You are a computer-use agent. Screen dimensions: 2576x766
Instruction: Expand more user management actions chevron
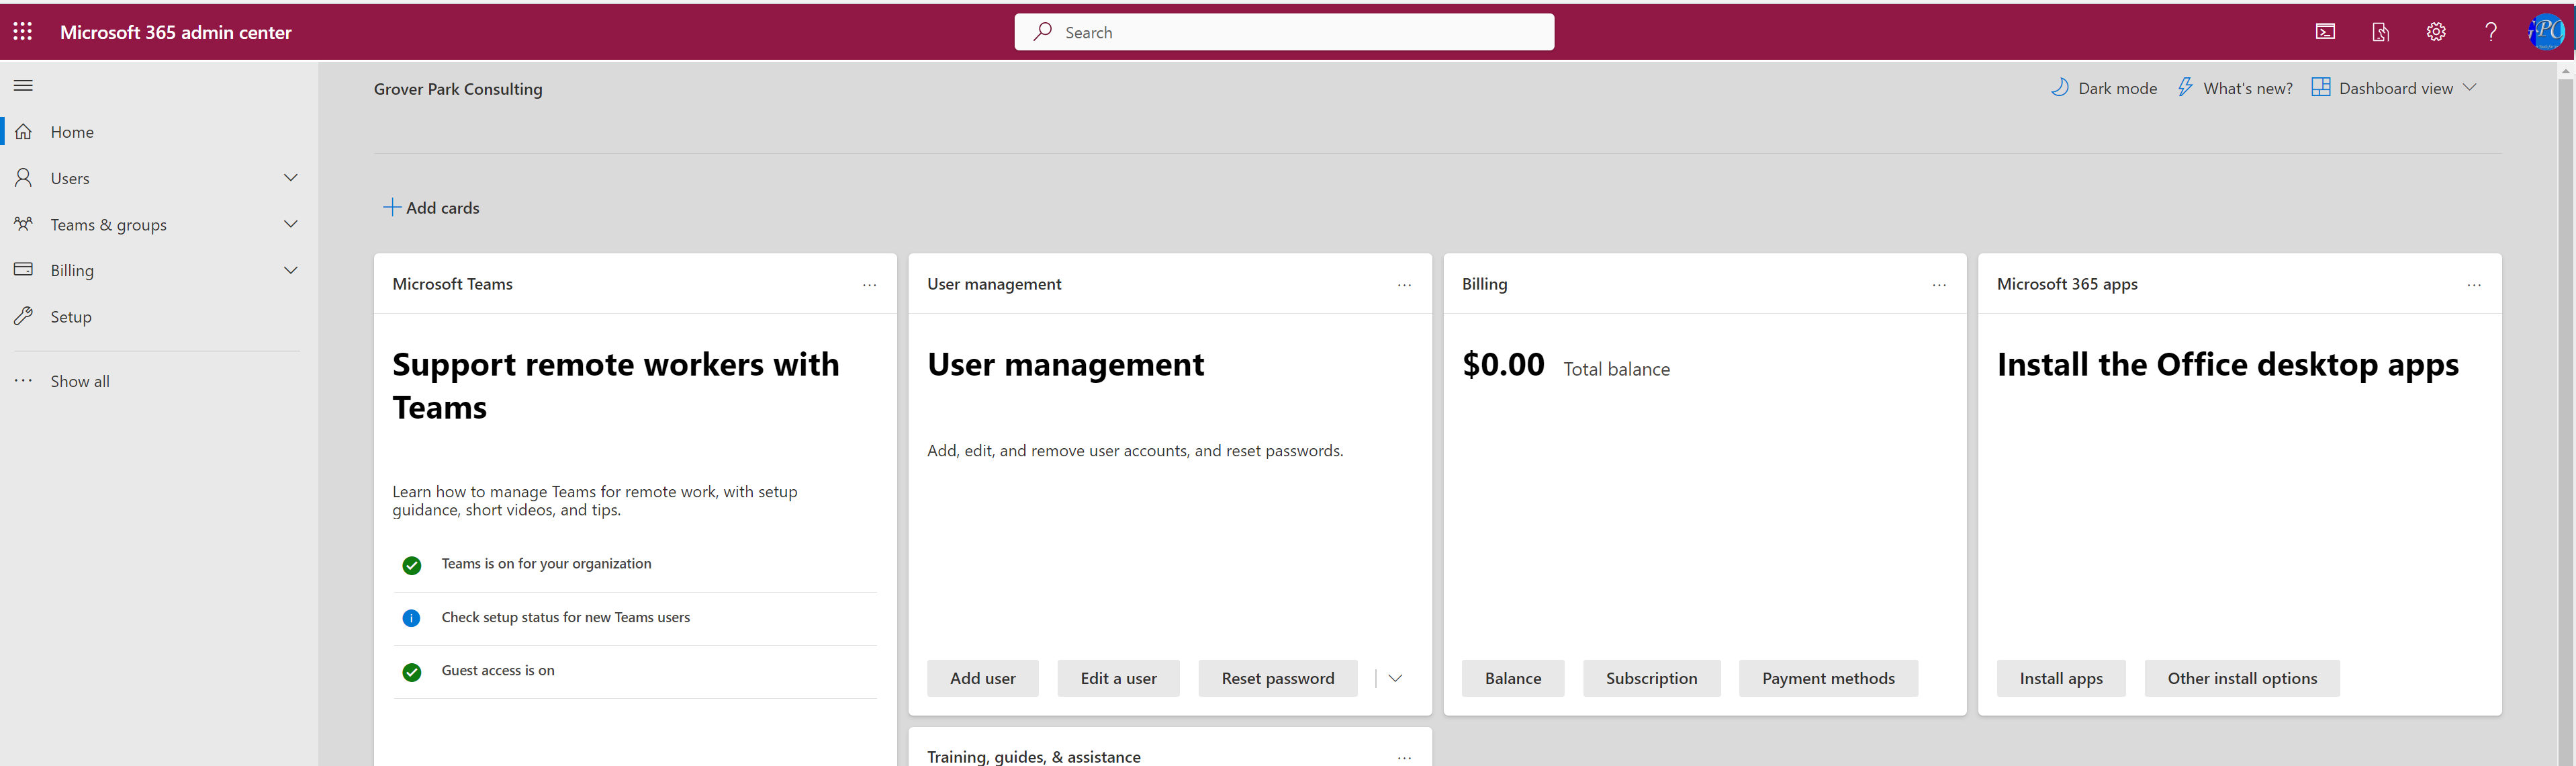click(x=1395, y=678)
